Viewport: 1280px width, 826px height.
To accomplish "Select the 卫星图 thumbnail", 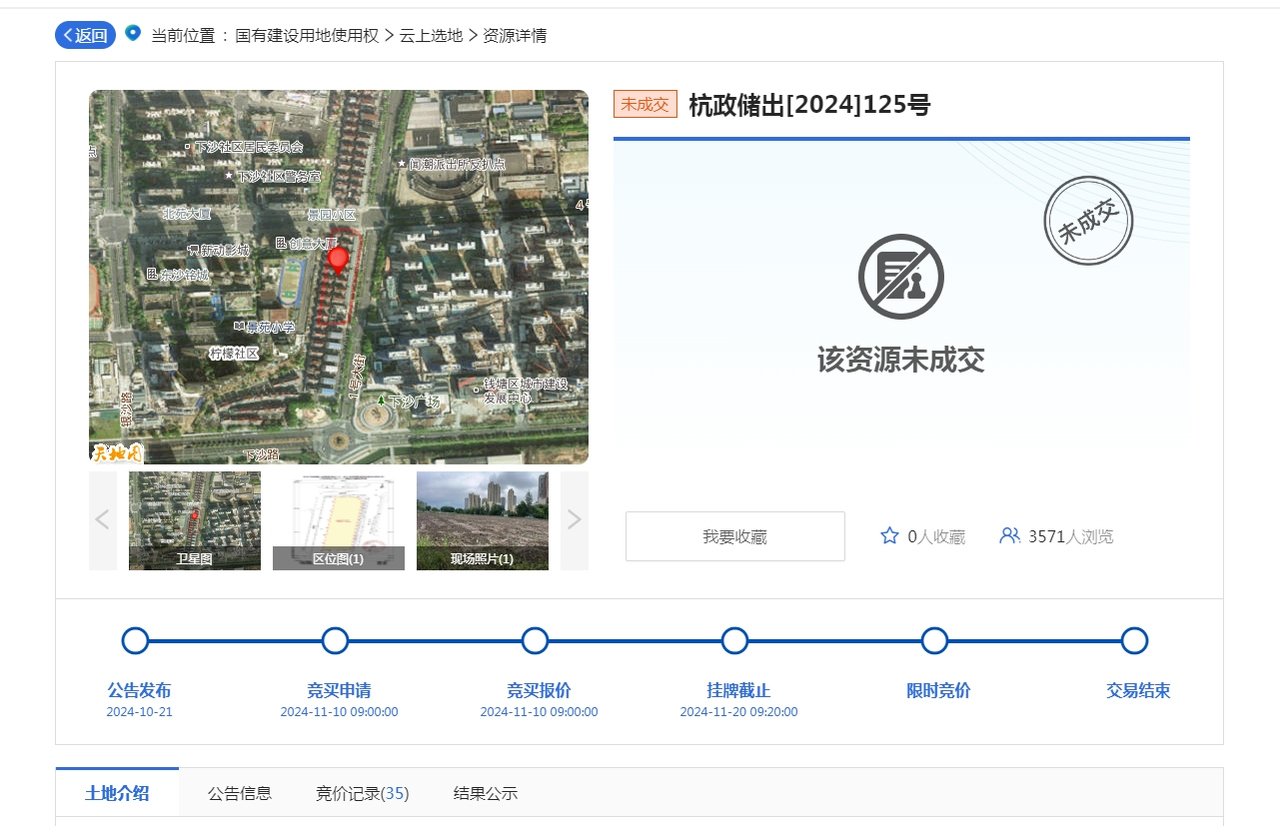I will 195,521.
